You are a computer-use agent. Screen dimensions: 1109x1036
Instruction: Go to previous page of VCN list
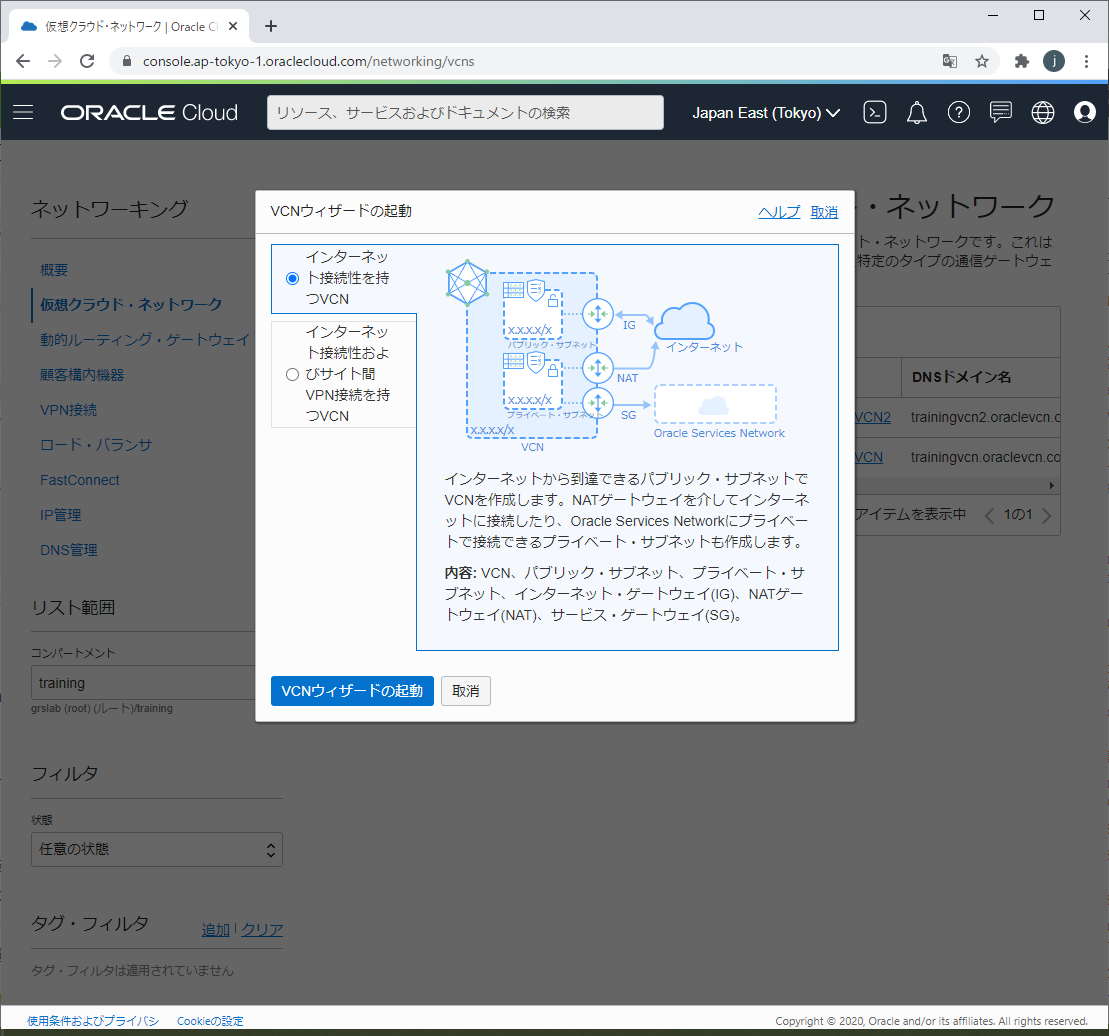click(x=989, y=515)
